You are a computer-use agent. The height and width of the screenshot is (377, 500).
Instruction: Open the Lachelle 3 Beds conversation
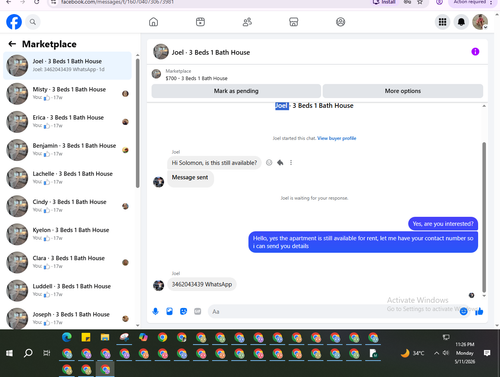coord(67,178)
